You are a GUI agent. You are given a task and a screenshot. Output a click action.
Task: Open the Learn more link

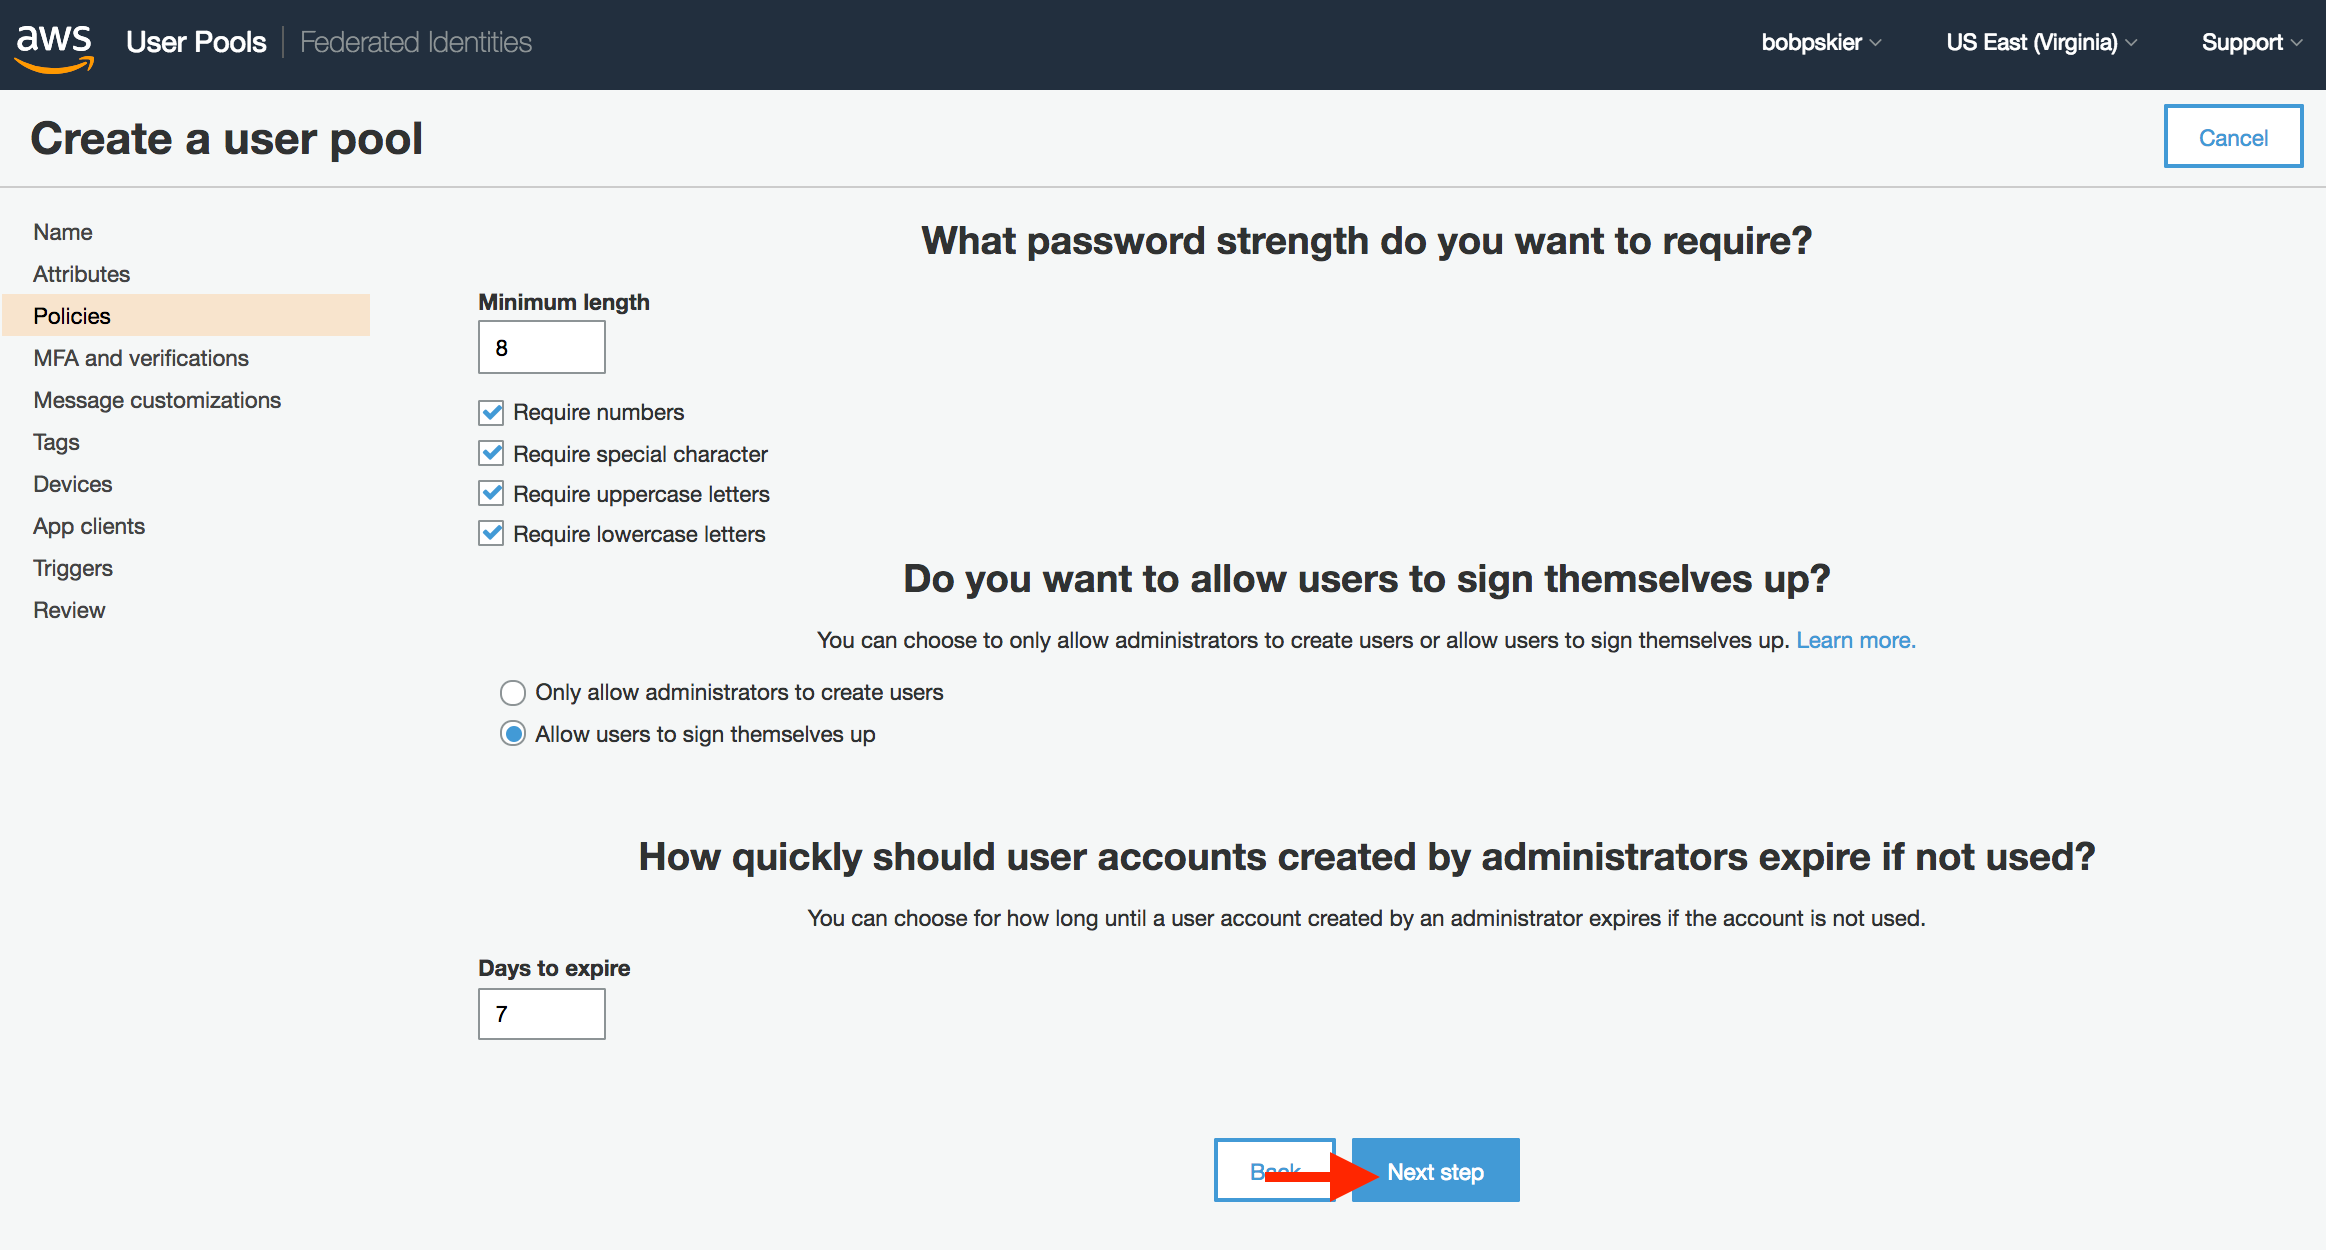click(1856, 640)
